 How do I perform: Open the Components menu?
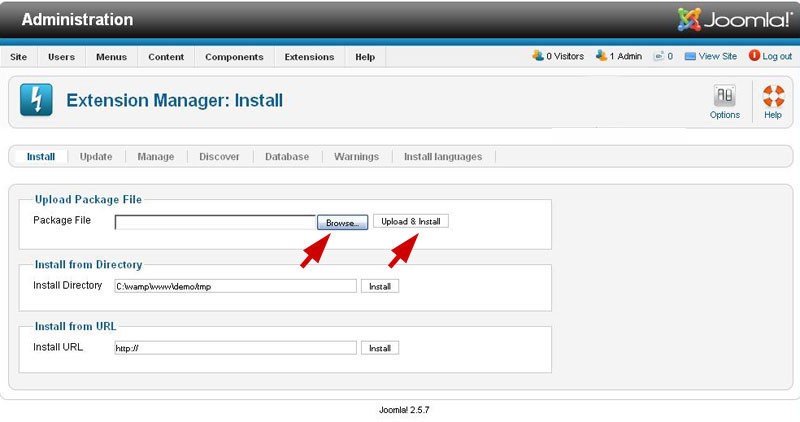234,57
